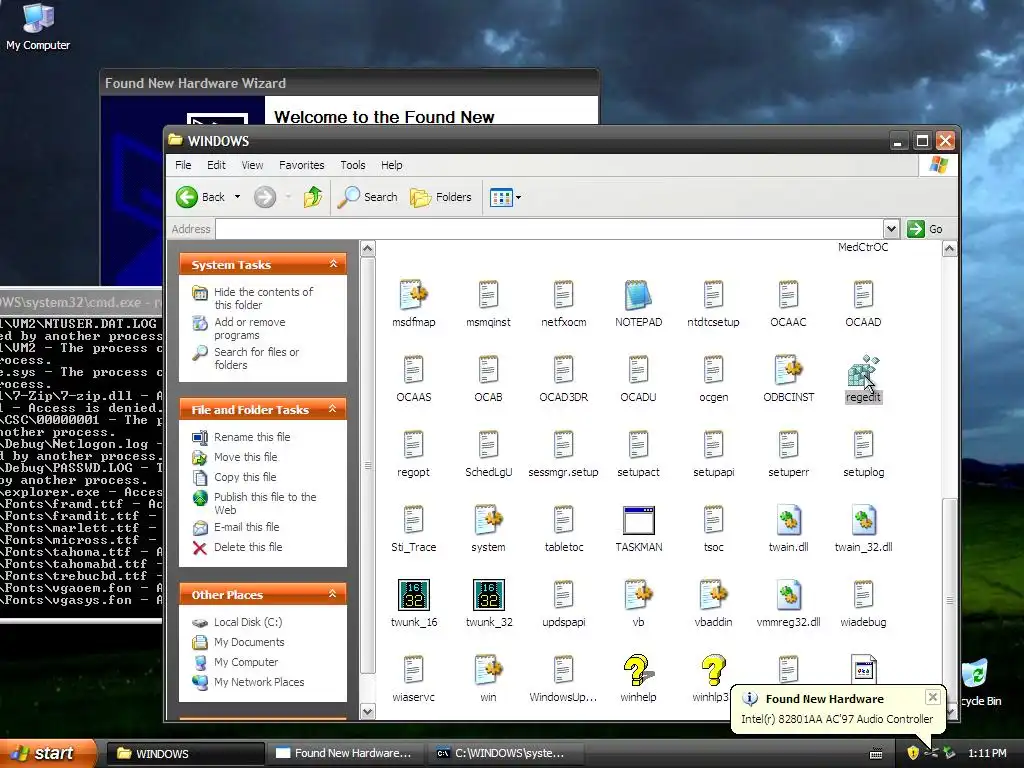1024x768 pixels.
Task: Select the vbaddin file icon
Action: [x=713, y=595]
